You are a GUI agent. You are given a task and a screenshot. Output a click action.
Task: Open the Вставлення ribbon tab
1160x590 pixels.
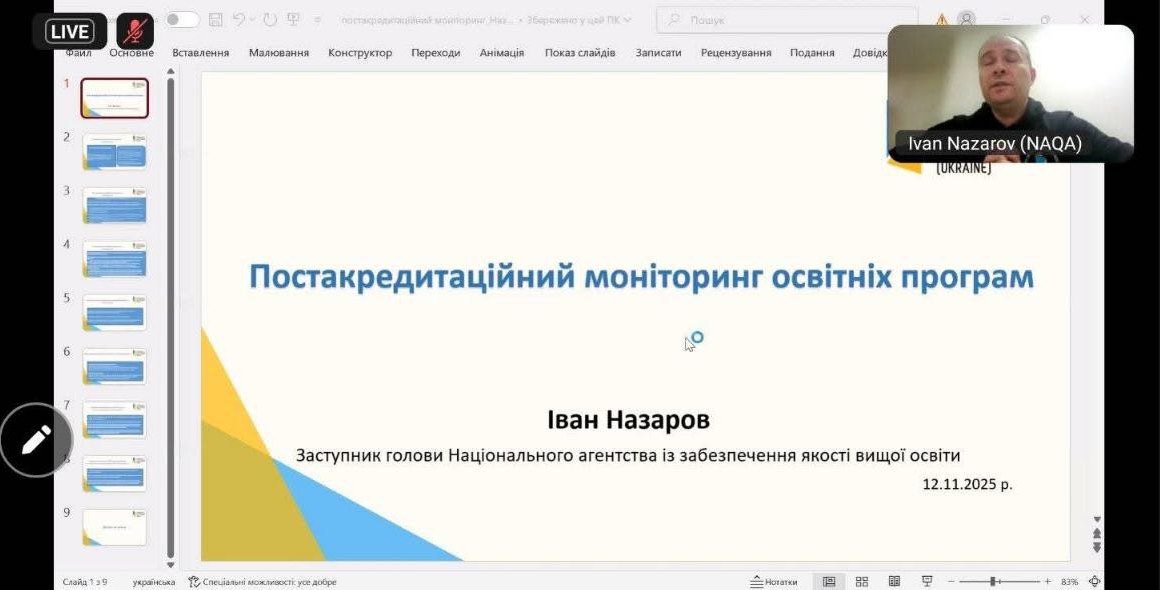200,53
